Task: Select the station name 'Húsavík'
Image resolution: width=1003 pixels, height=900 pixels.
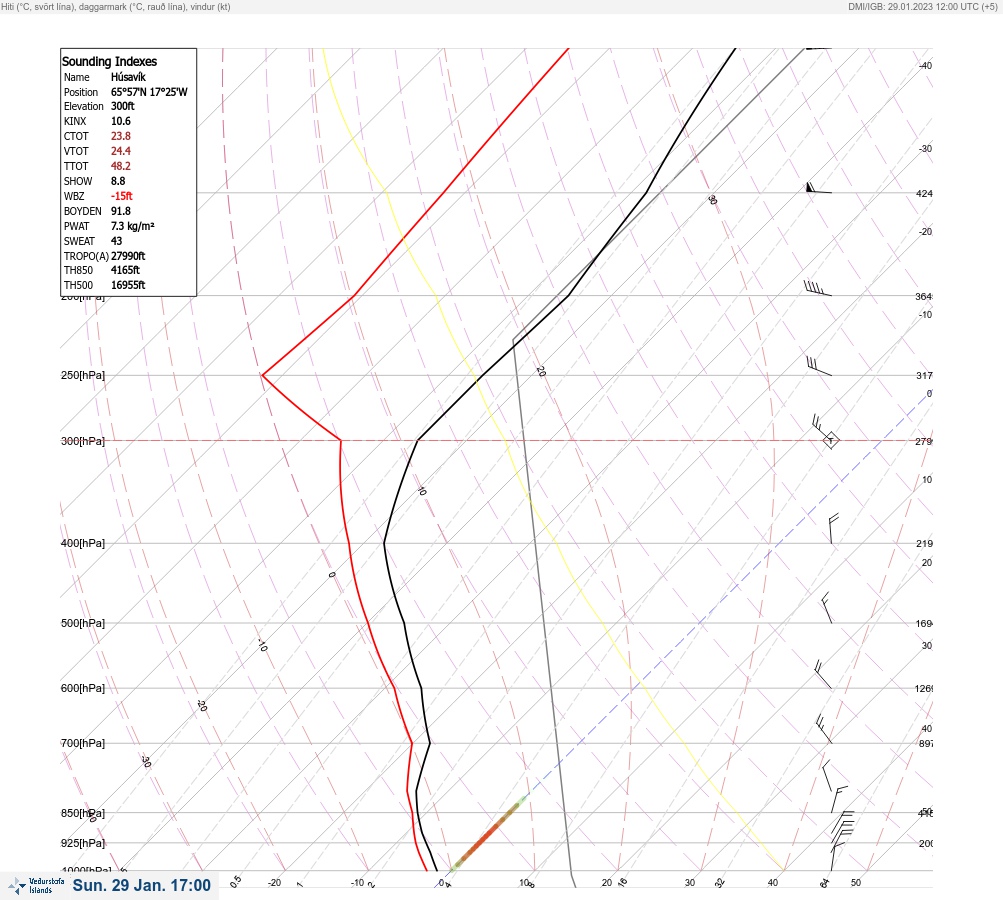Action: pos(128,77)
